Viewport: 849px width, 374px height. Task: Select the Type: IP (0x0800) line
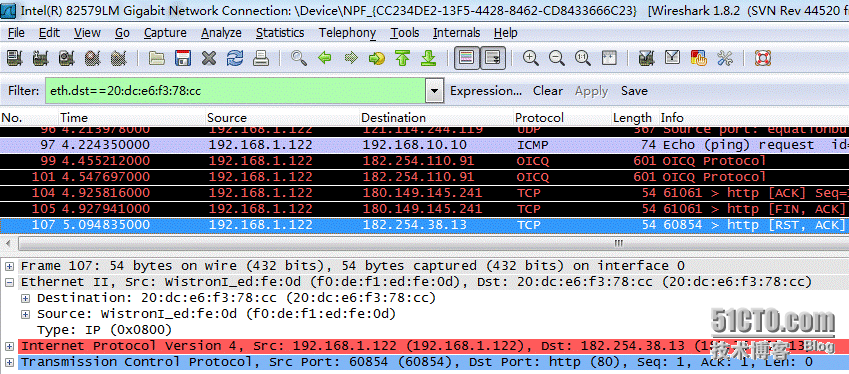[105, 330]
